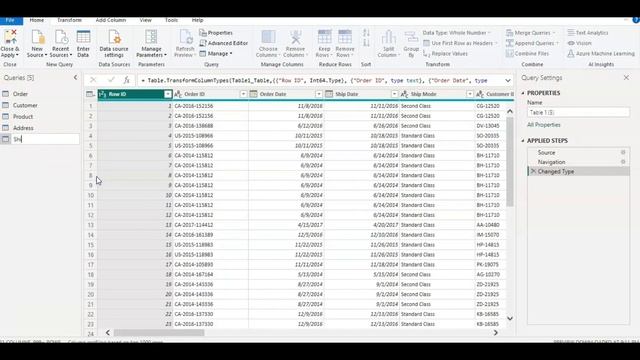The width and height of the screenshot is (640, 360).
Task: Click the vertical scrollbar down arrow
Action: pyautogui.click(x=510, y=318)
